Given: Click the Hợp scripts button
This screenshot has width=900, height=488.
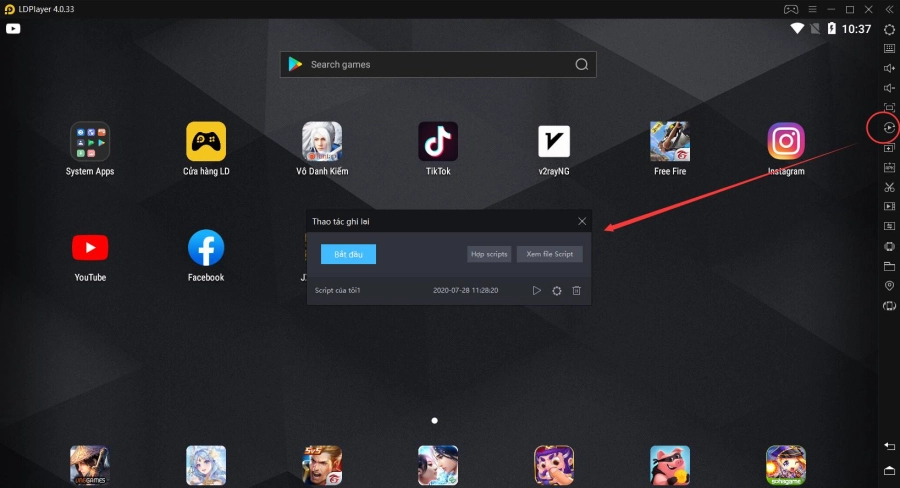Looking at the screenshot, I should tap(489, 254).
